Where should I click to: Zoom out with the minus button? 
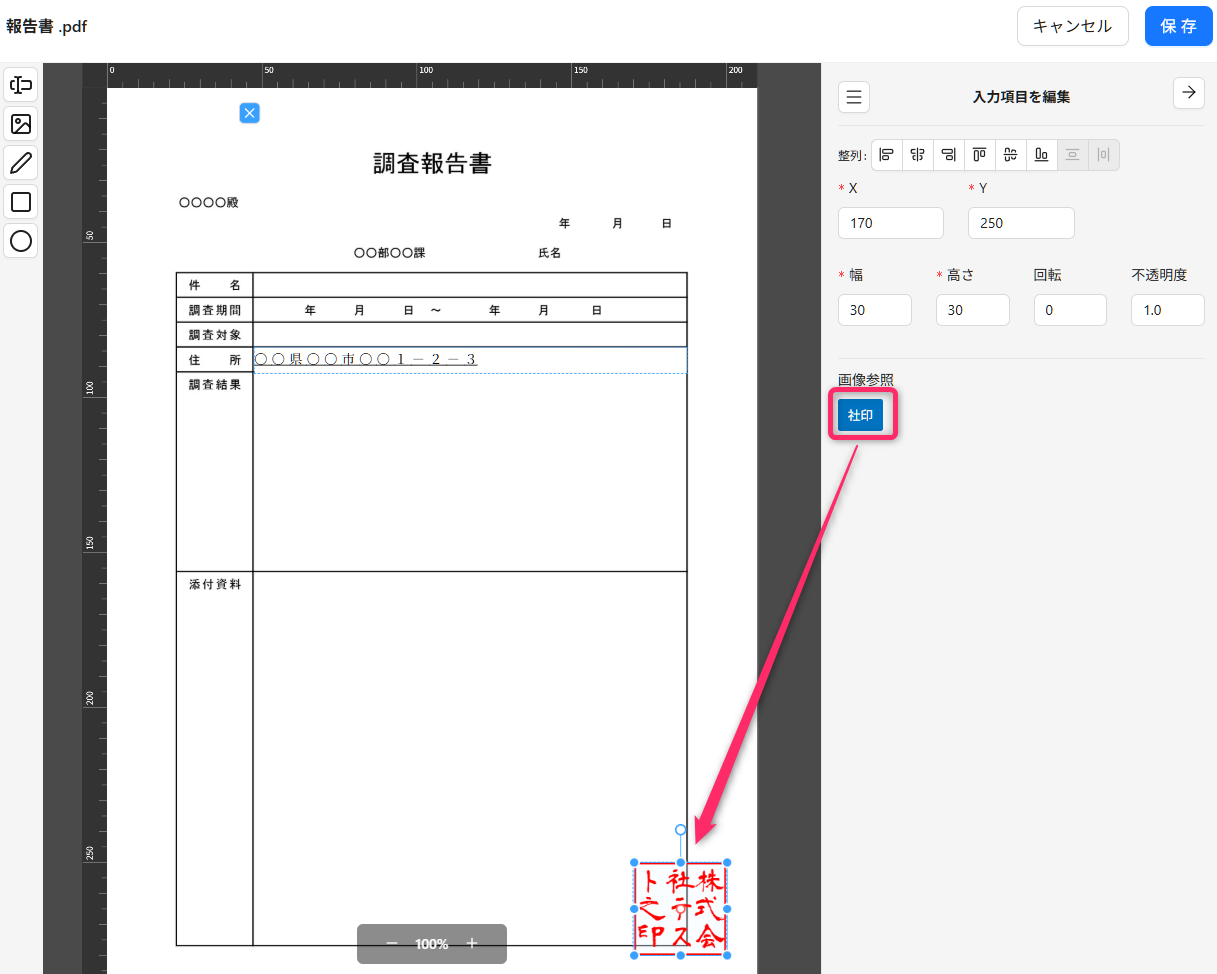tap(392, 944)
